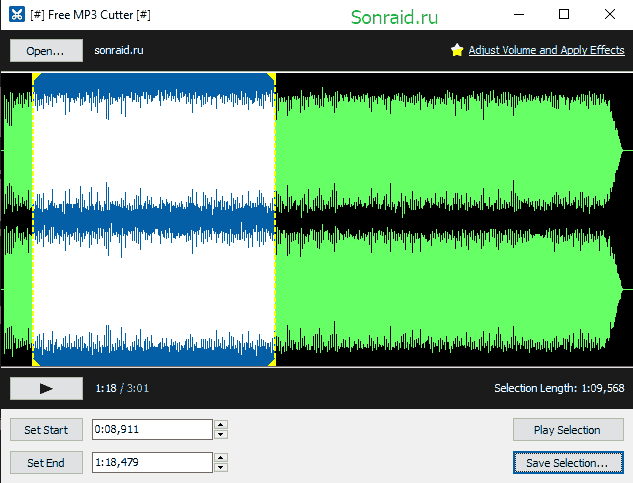Click the Play Selection button
The height and width of the screenshot is (483, 633).
568,430
